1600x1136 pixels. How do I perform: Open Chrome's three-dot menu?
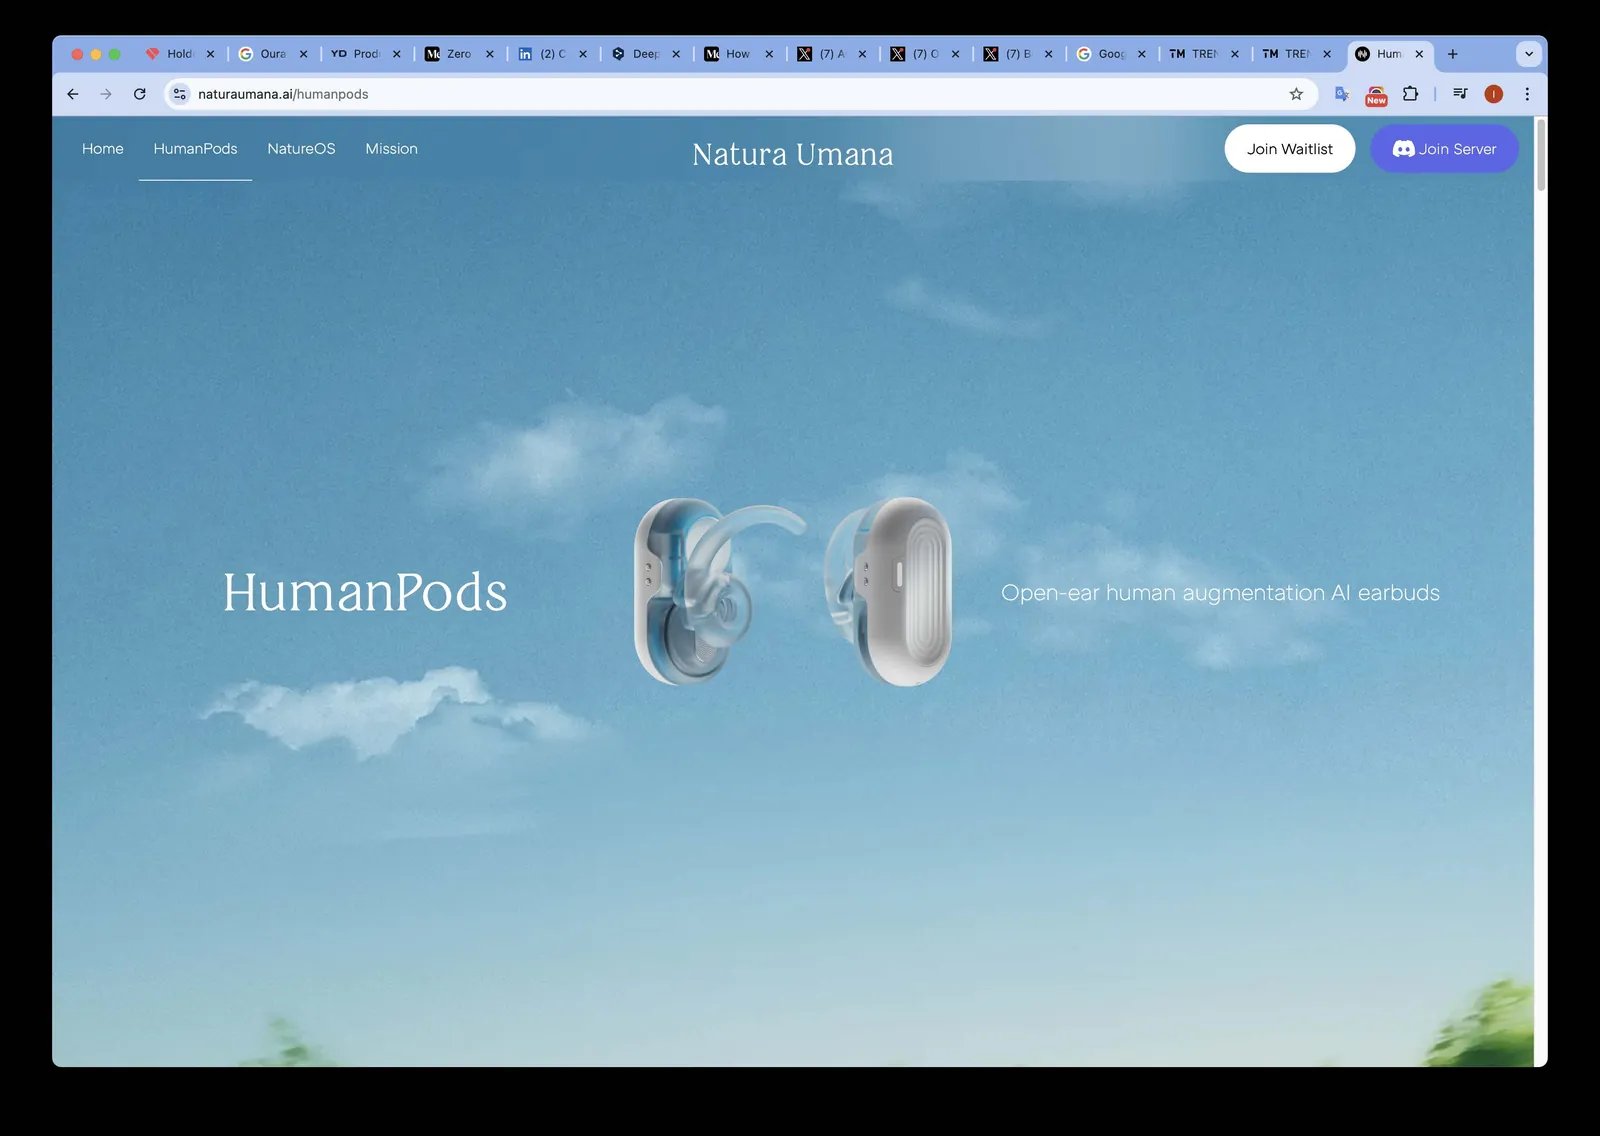(x=1527, y=94)
